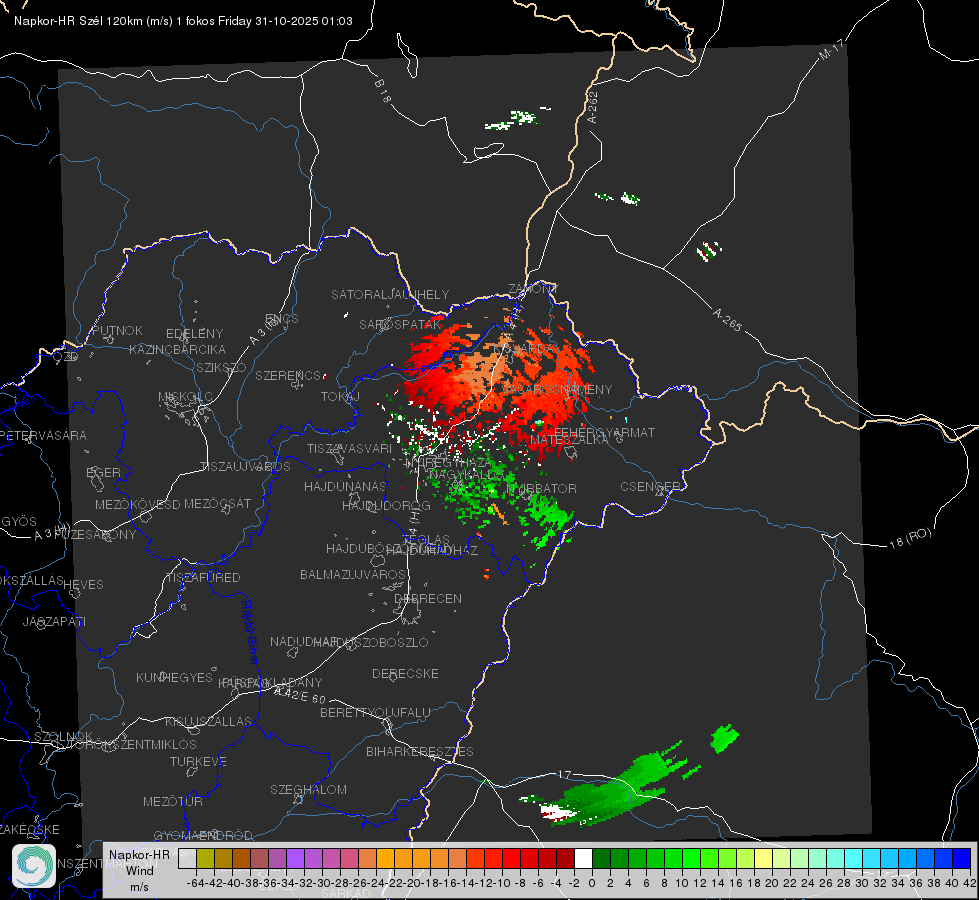Click the NYÍRBÁTOR label

541,488
